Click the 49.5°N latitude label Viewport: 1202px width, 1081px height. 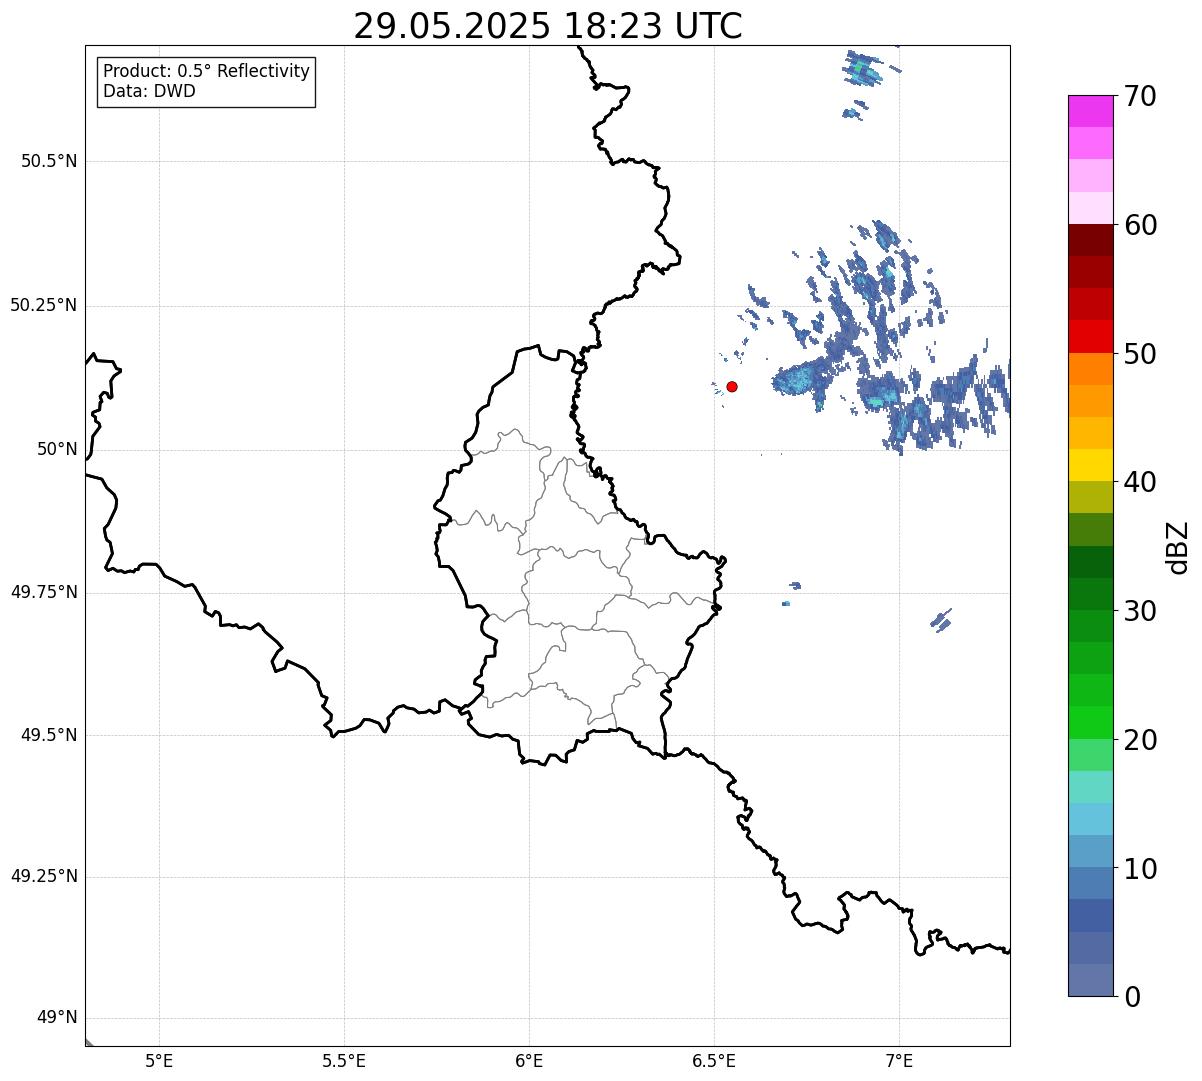pyautogui.click(x=49, y=735)
